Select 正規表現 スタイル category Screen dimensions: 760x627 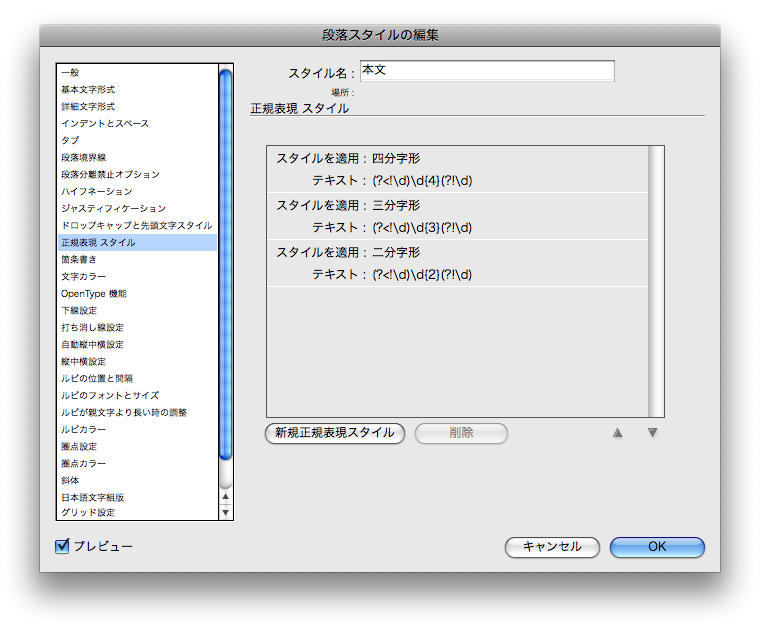(138, 242)
